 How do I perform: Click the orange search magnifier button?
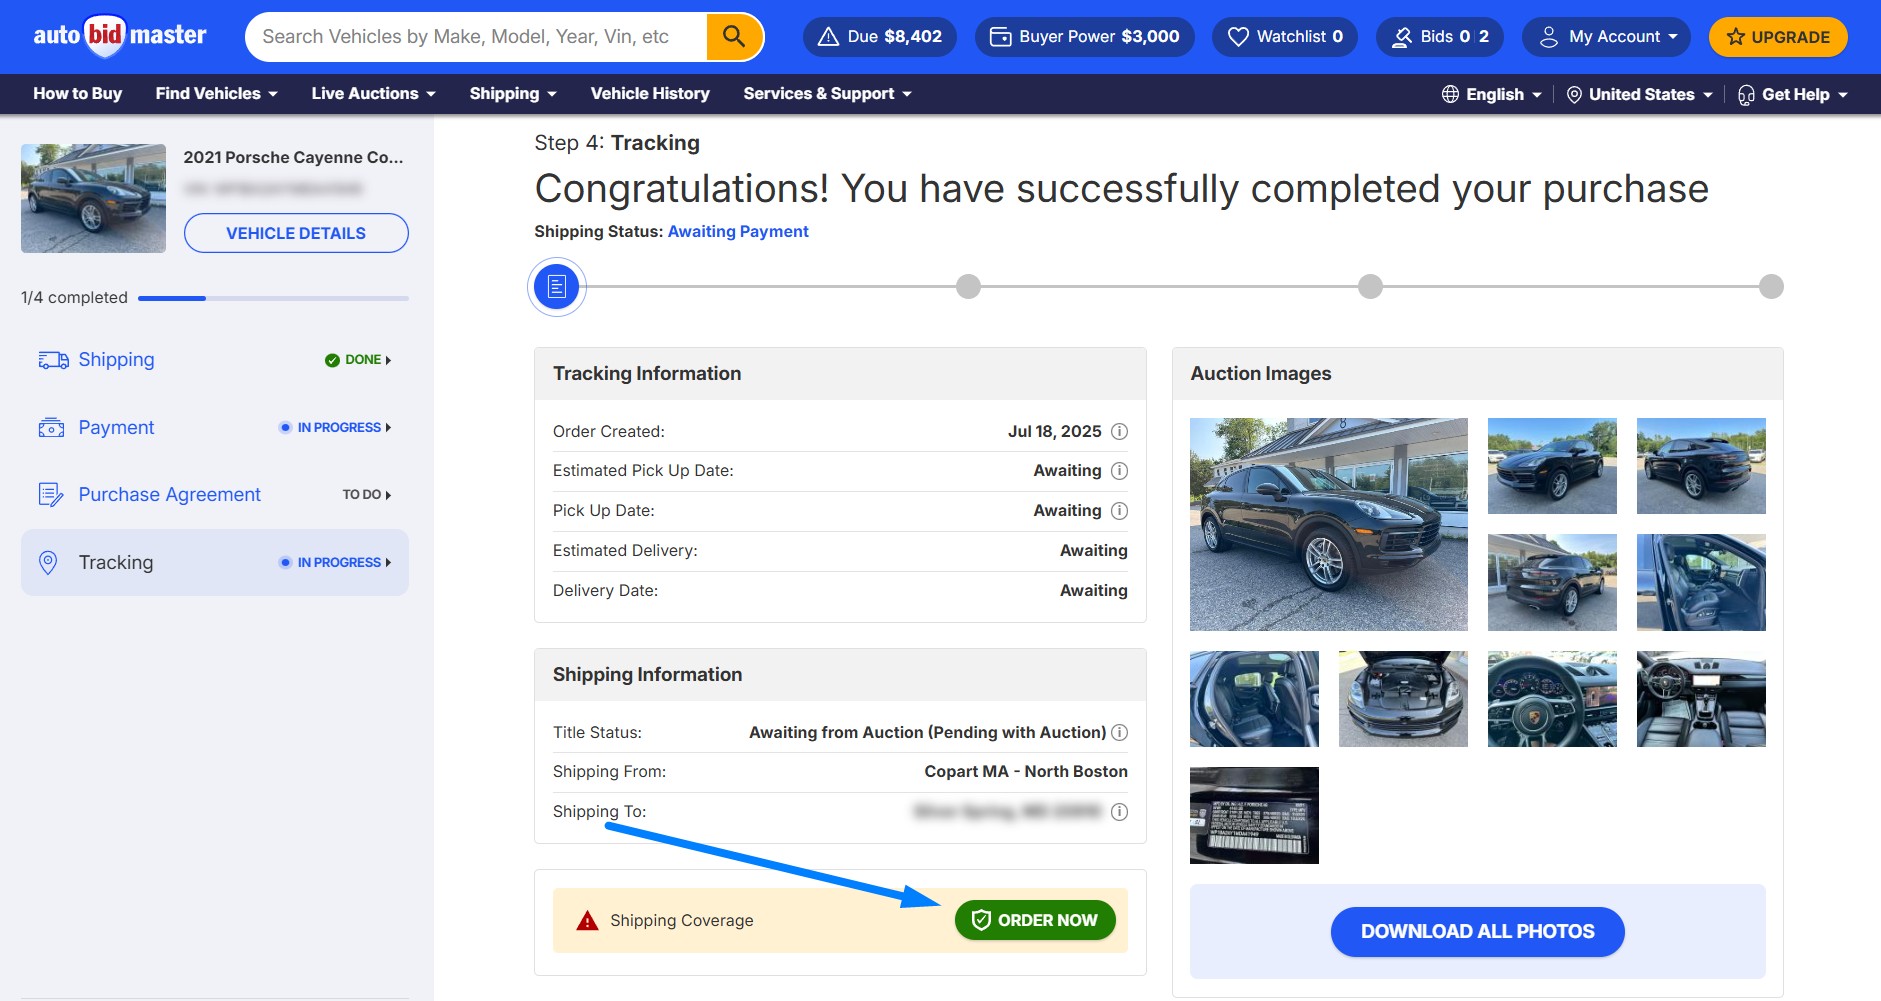(734, 37)
